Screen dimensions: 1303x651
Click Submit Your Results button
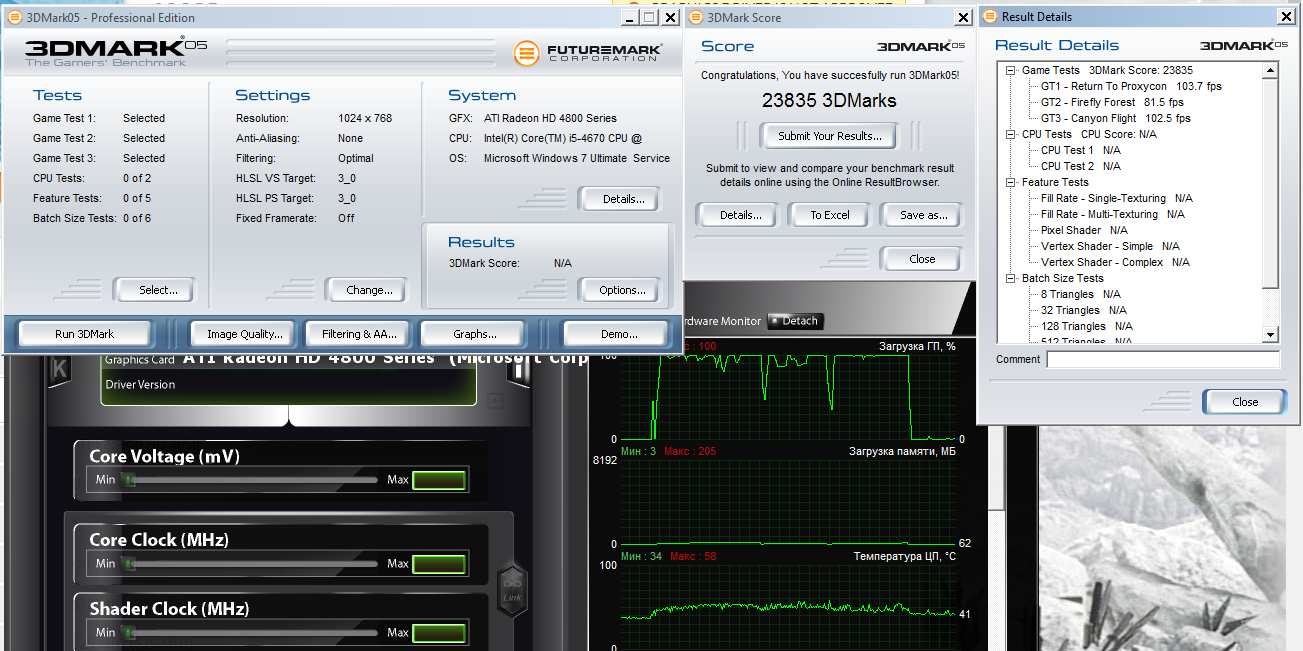[x=830, y=136]
